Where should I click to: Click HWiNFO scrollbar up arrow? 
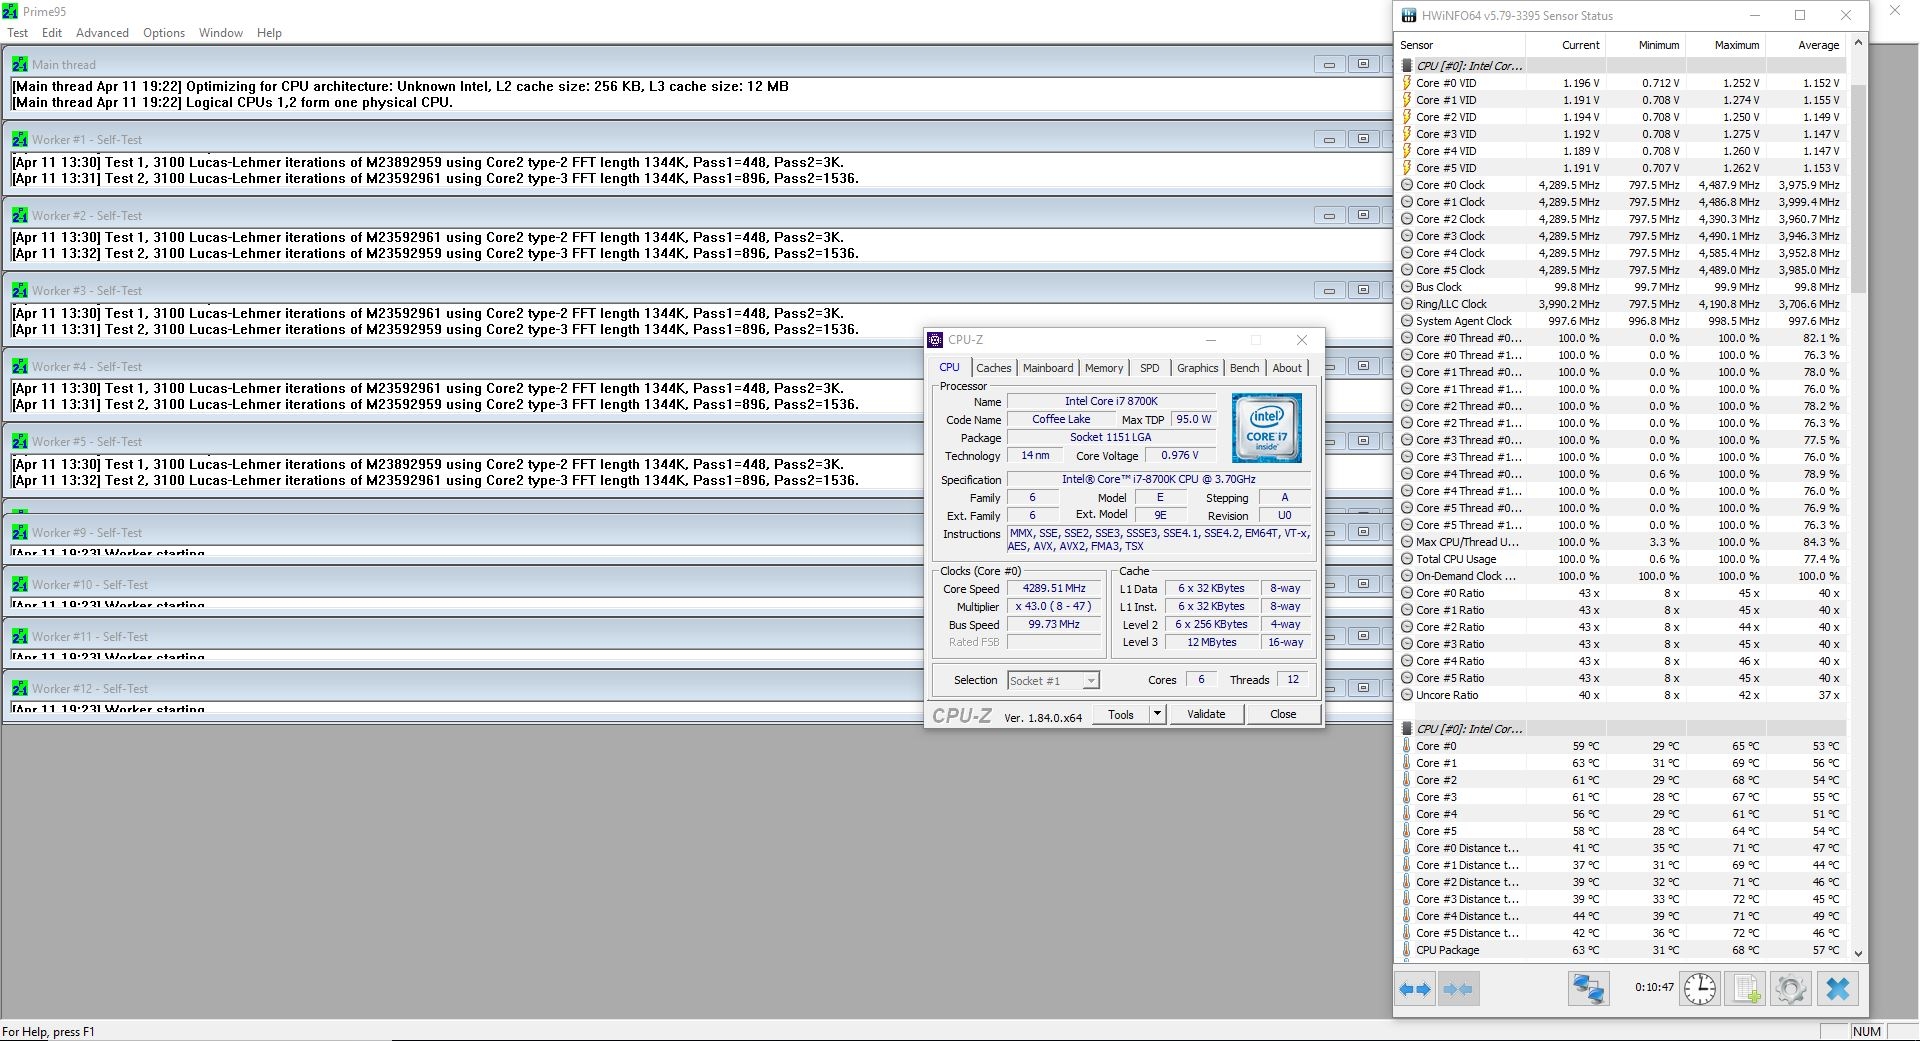pos(1858,43)
